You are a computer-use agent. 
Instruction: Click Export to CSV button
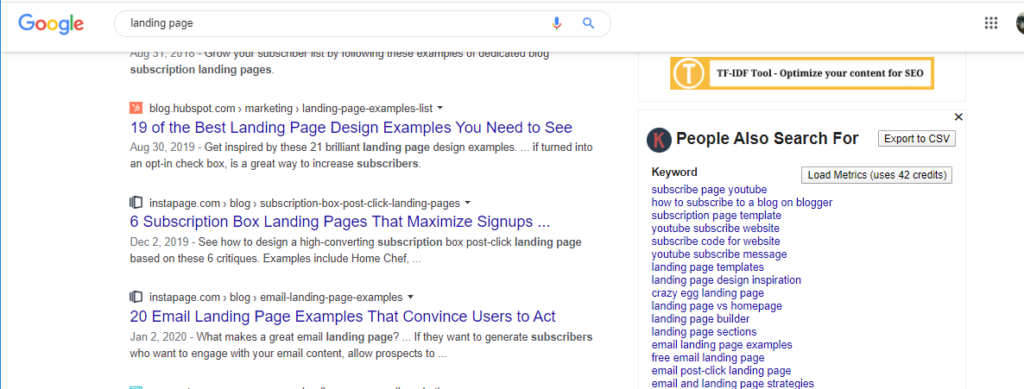point(917,138)
